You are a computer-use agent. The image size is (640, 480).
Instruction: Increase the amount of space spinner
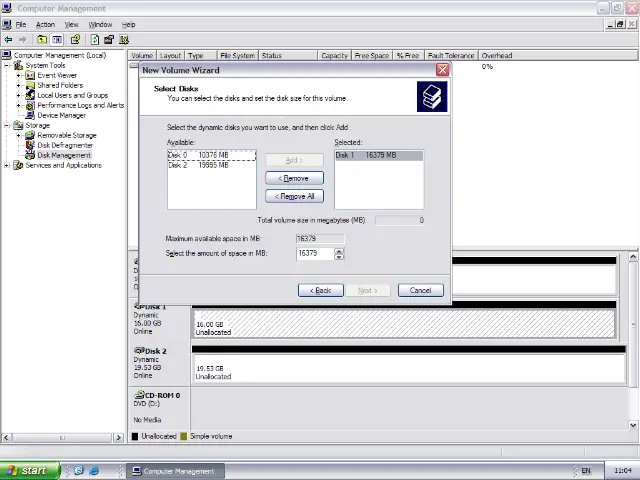pos(339,251)
